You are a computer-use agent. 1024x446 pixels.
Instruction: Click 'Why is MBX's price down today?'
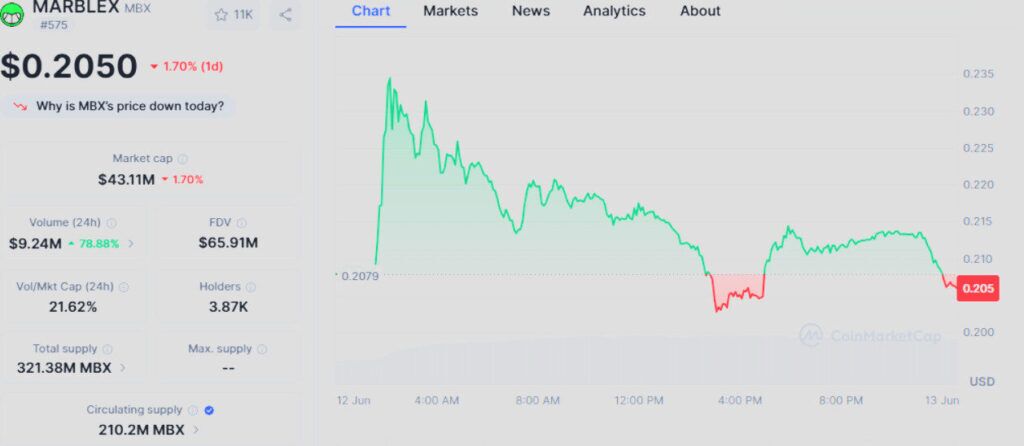click(129, 105)
